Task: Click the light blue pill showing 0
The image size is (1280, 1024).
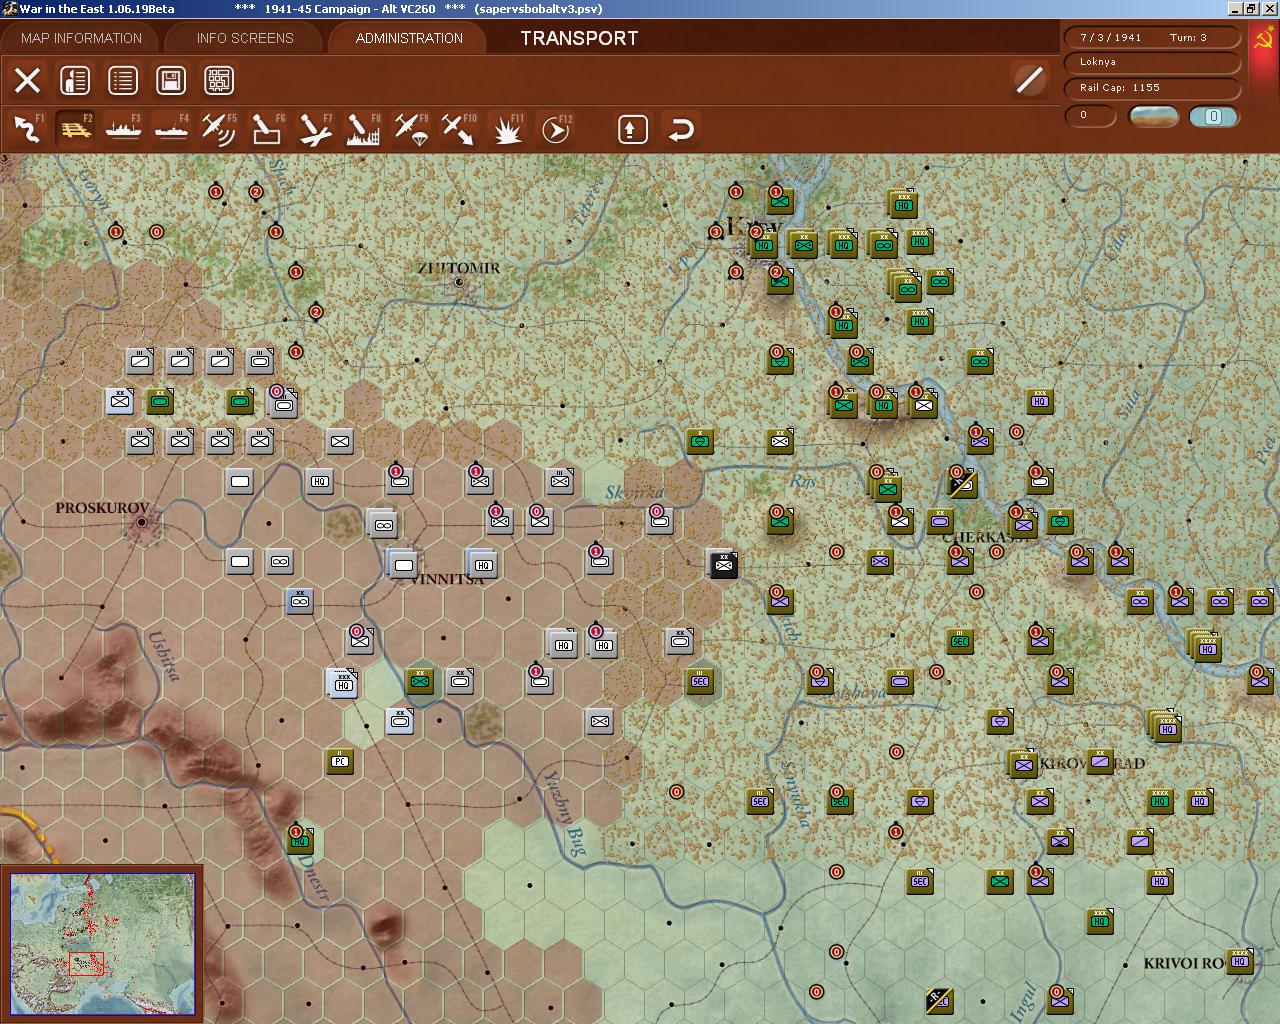Action: point(1213,116)
